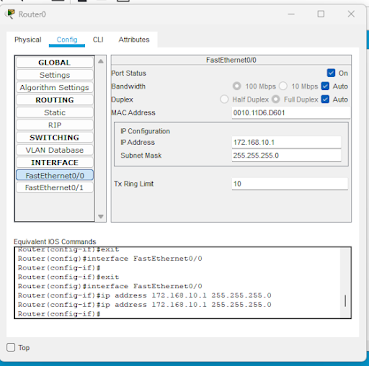Open global Settings in the sidebar
The height and width of the screenshot is (366, 369).
coord(55,75)
